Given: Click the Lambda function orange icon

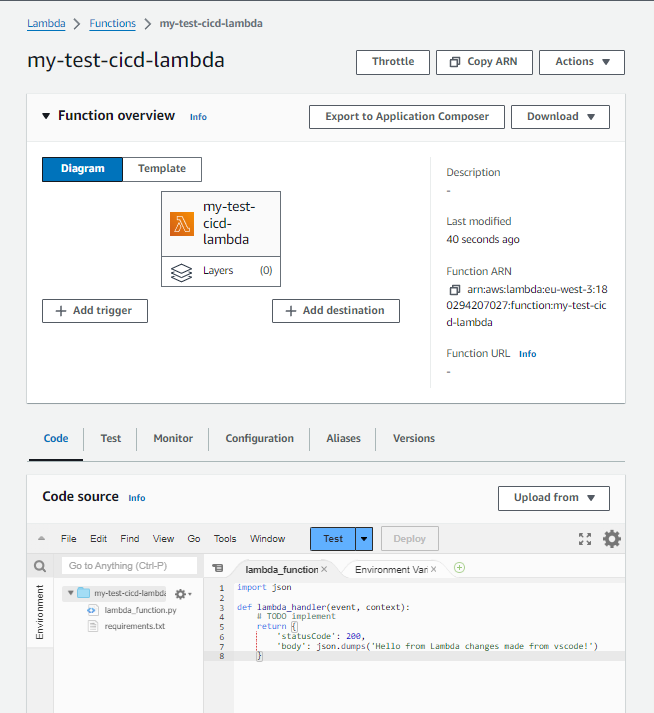Looking at the screenshot, I should click(x=182, y=224).
